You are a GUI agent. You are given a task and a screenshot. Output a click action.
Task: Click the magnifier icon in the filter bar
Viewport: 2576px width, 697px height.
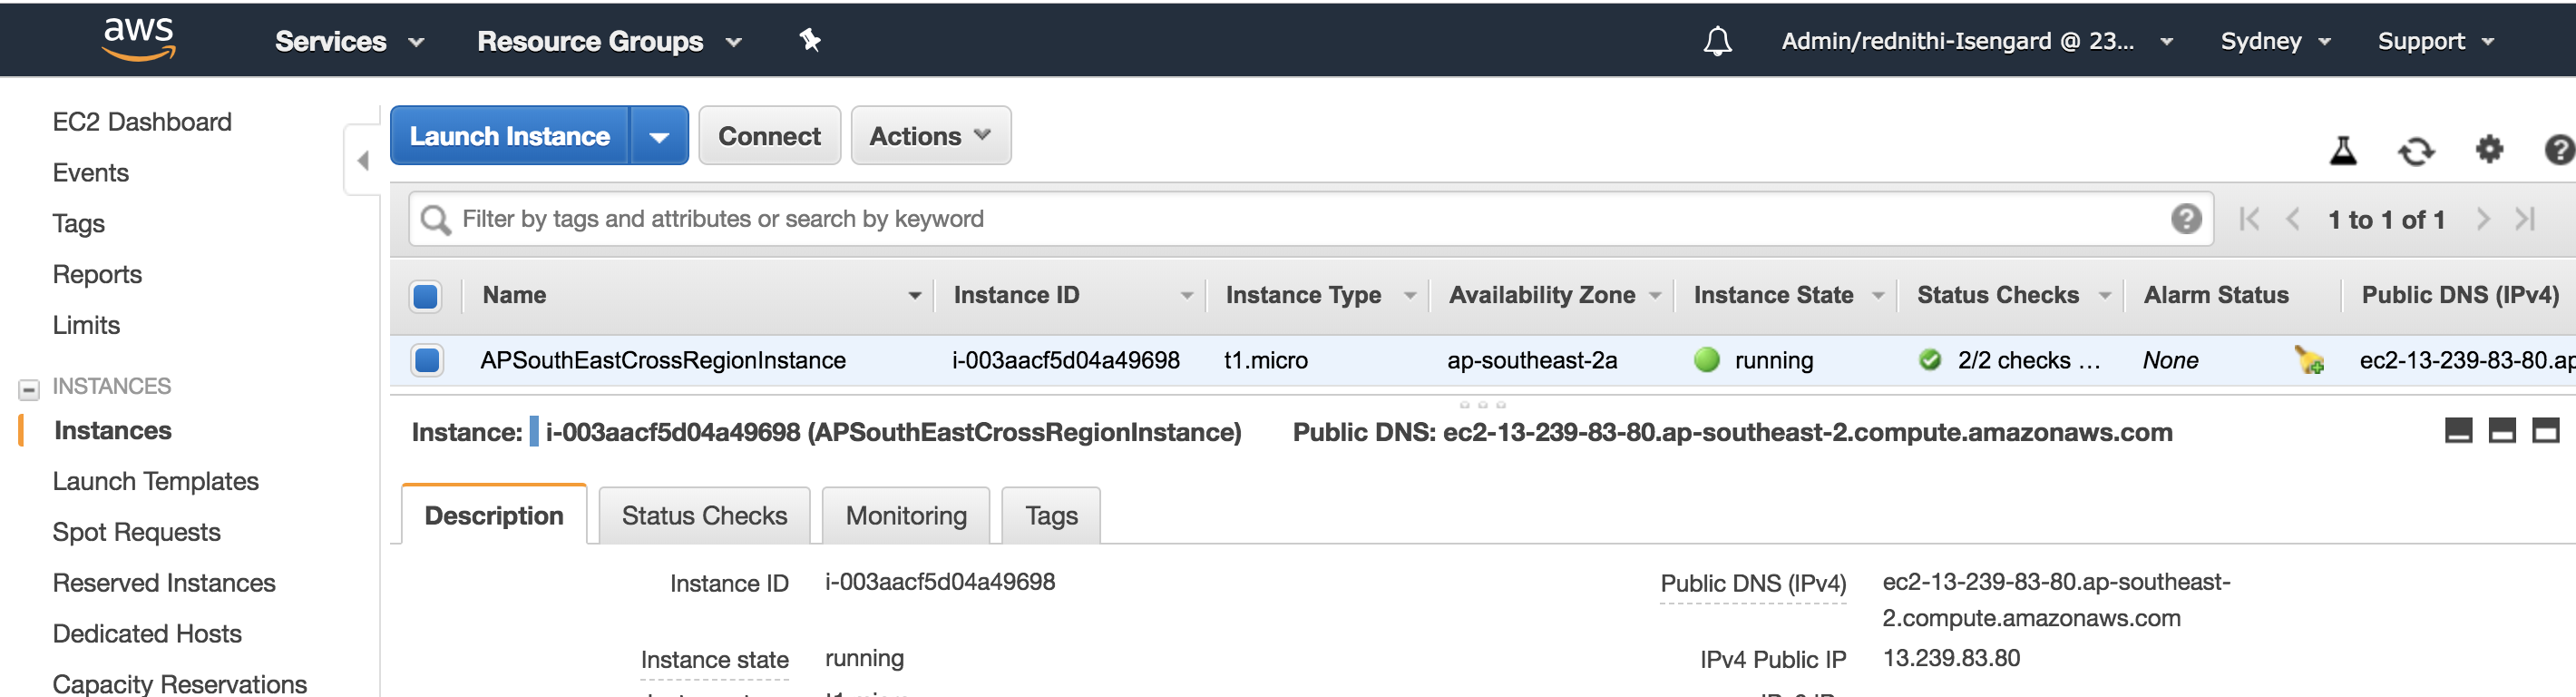coord(435,220)
